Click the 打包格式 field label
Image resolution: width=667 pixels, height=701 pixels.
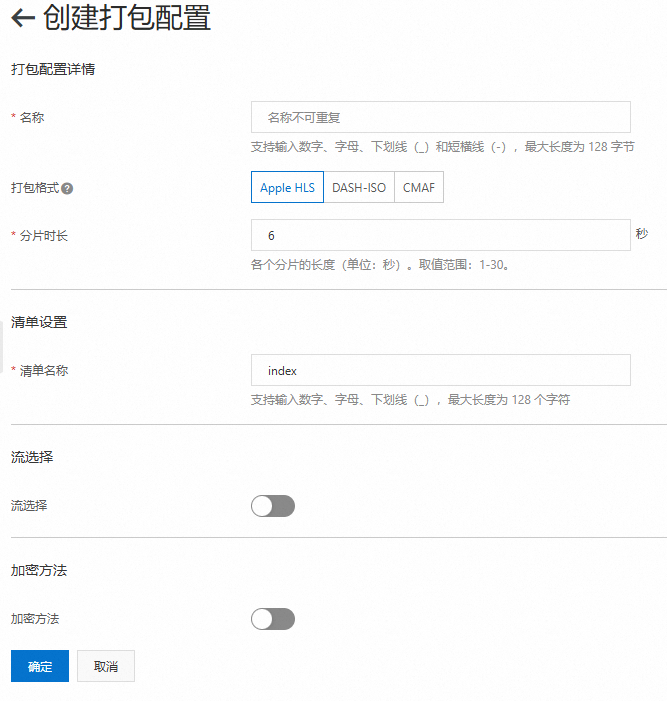(35, 188)
